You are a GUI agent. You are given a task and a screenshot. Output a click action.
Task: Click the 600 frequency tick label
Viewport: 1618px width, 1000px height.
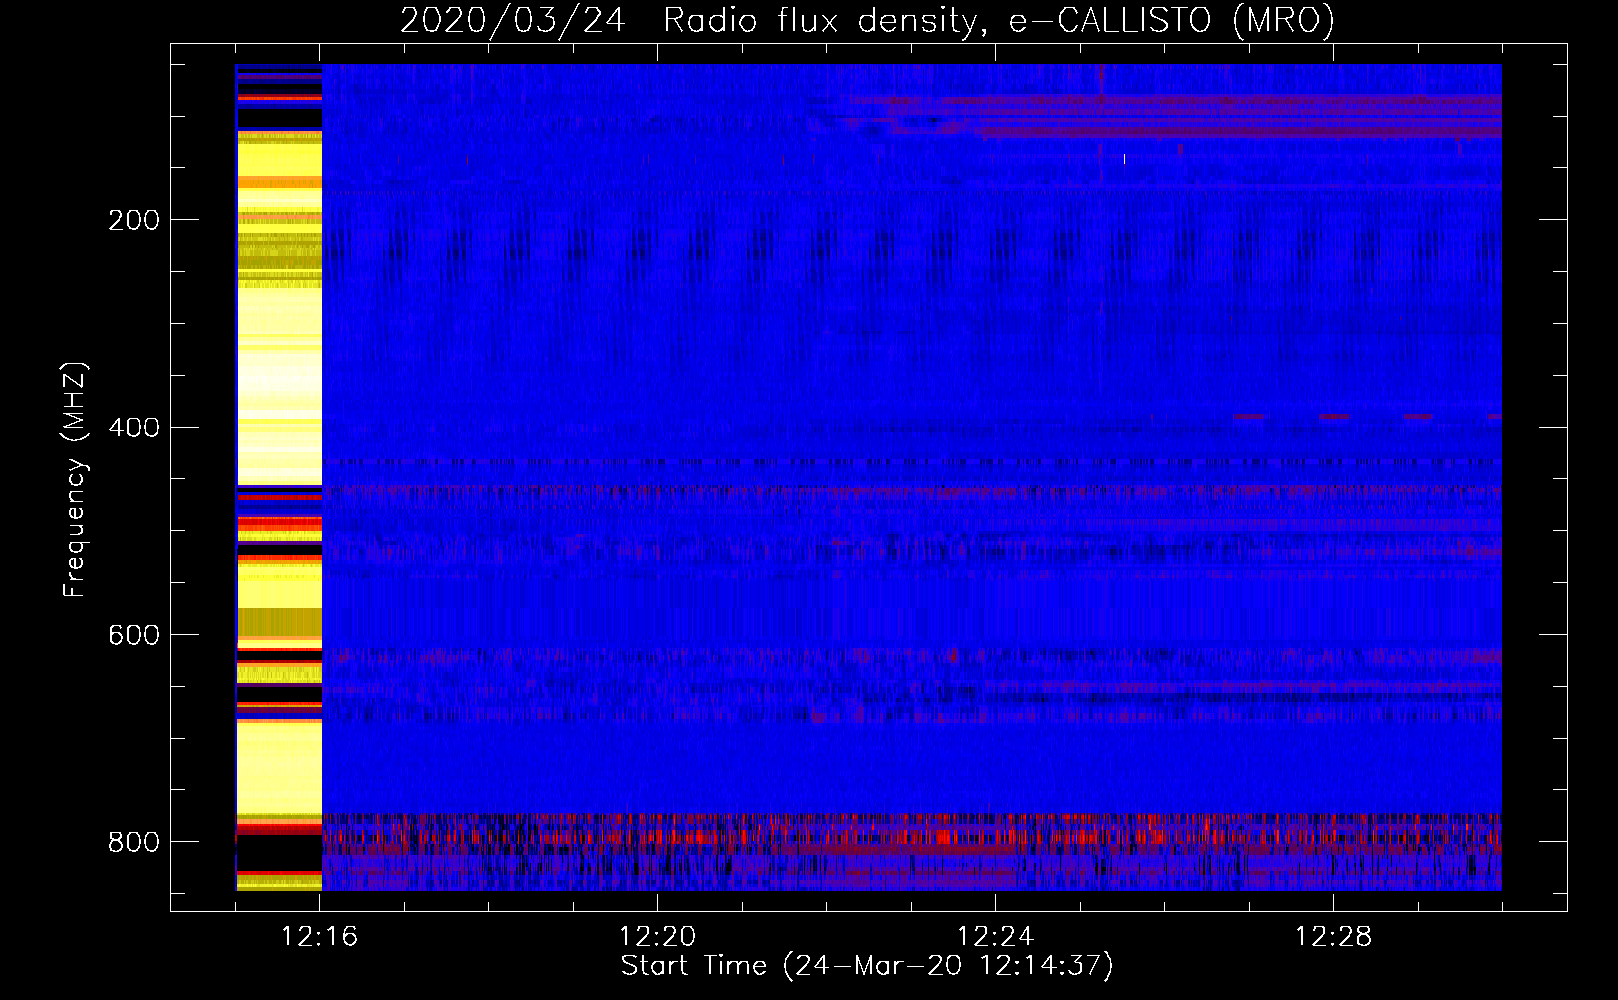point(134,636)
